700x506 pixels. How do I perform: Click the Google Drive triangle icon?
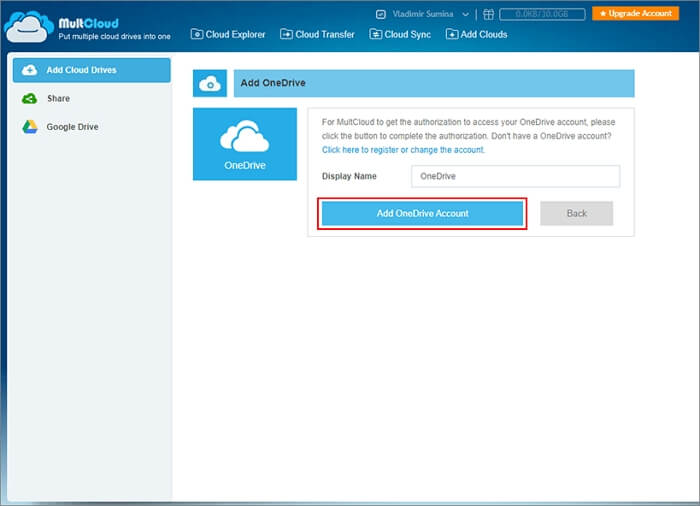click(x=30, y=127)
